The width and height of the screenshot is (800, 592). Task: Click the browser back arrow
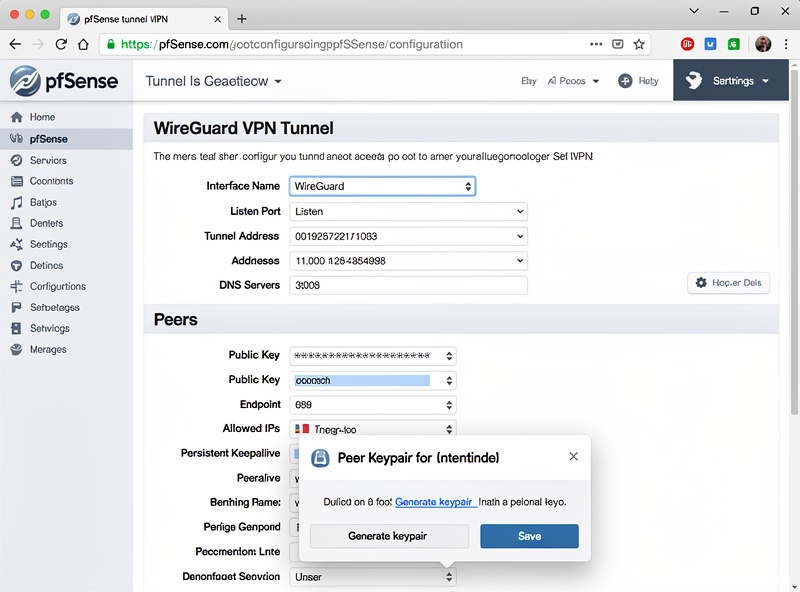(15, 44)
